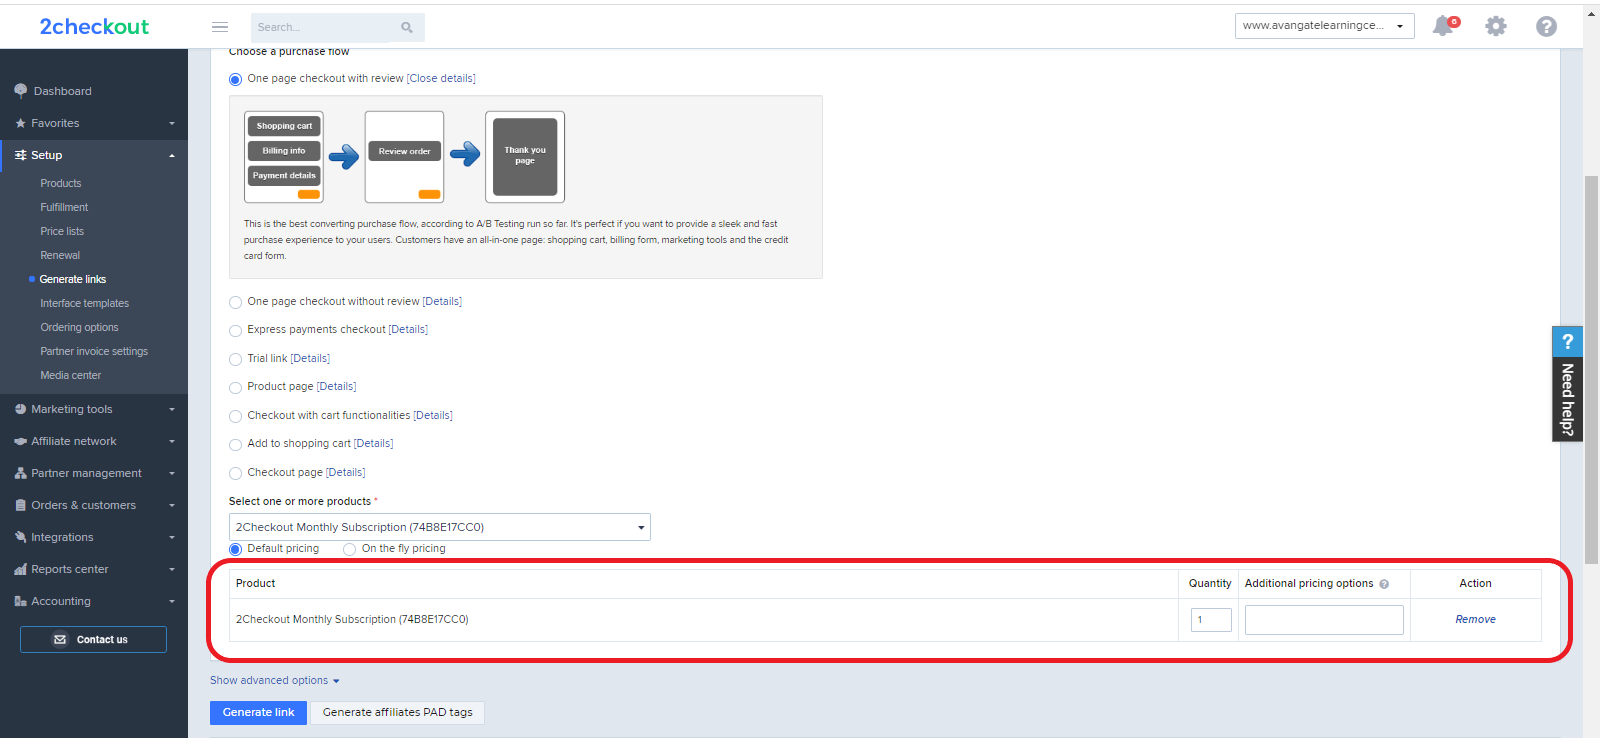Select One page checkout without review
This screenshot has width=1600, height=738.
235,302
